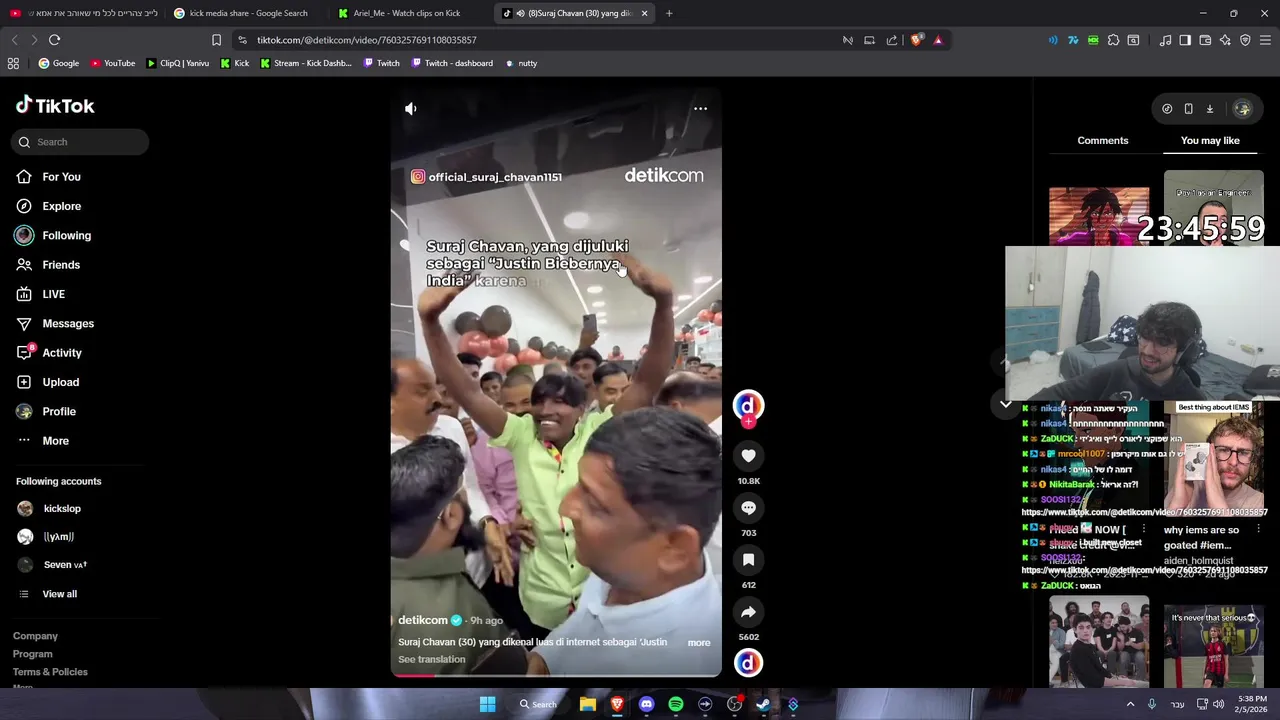Open the Program footer link
Screen dimensions: 1280x720
pyautogui.click(x=33, y=654)
